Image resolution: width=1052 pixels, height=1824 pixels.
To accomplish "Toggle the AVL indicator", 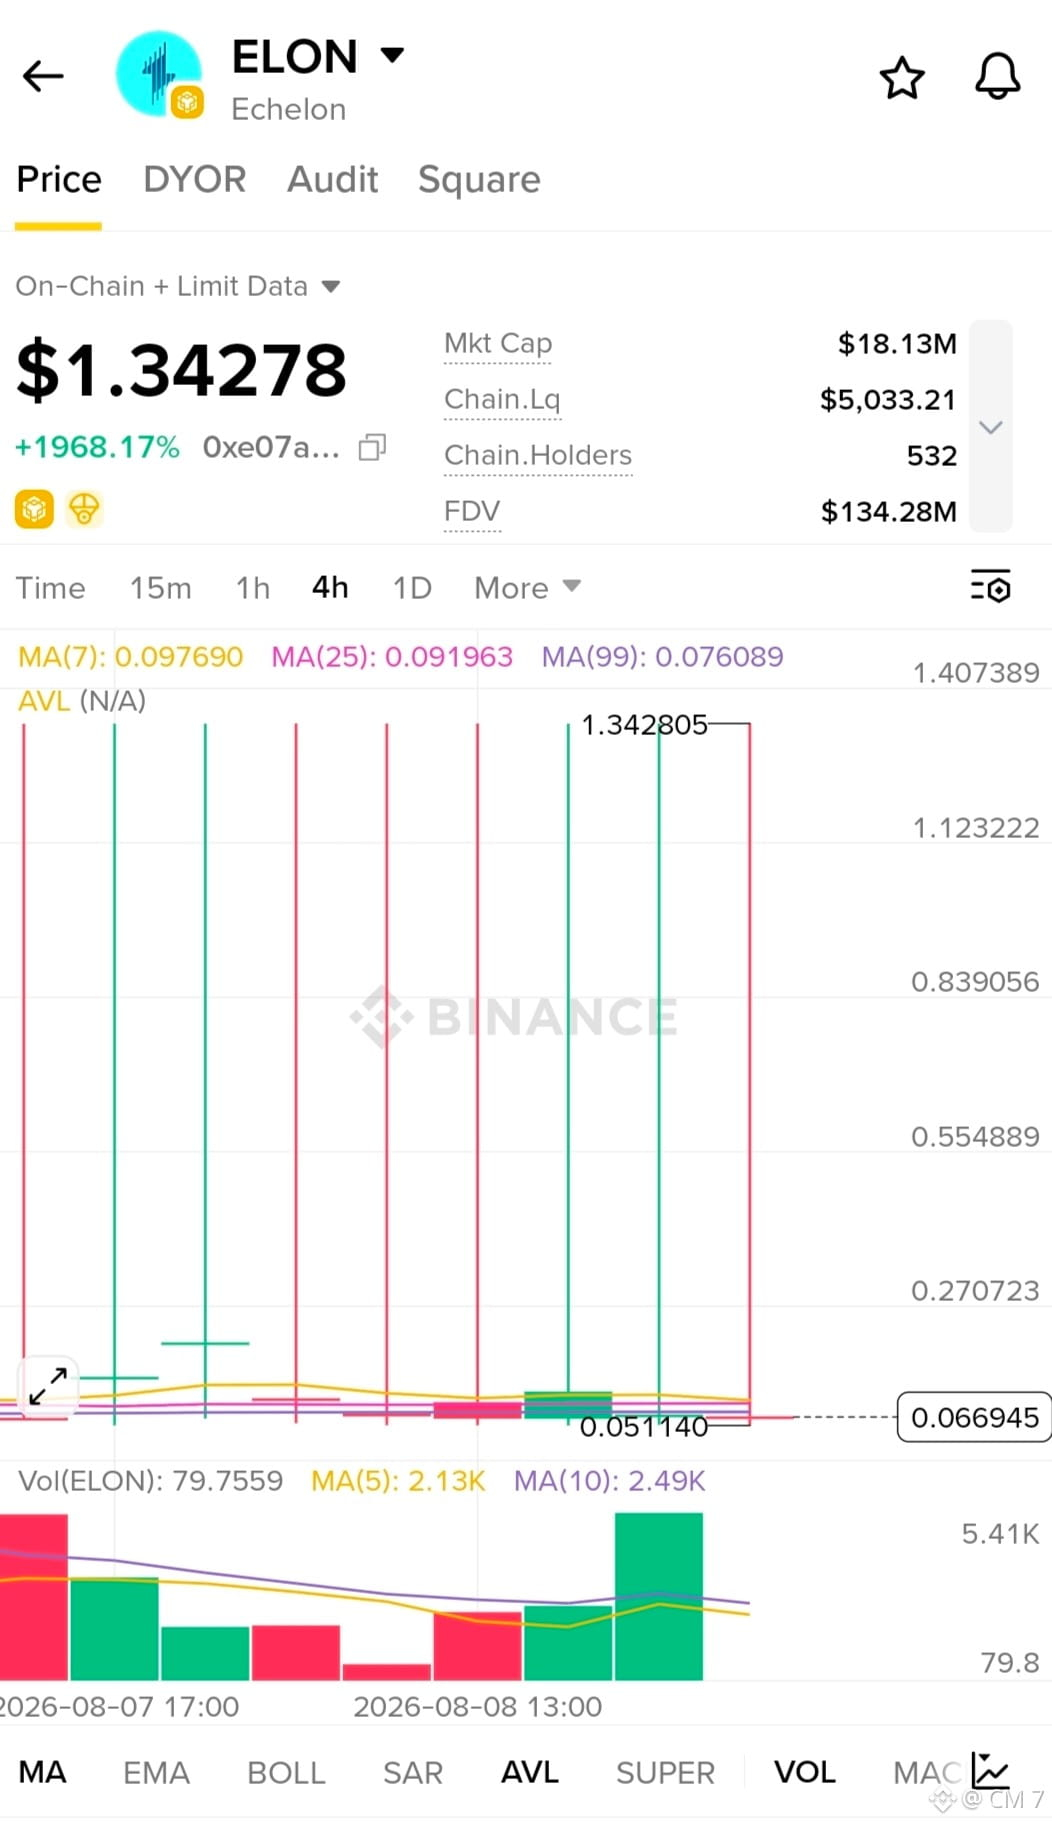I will pos(529,1772).
